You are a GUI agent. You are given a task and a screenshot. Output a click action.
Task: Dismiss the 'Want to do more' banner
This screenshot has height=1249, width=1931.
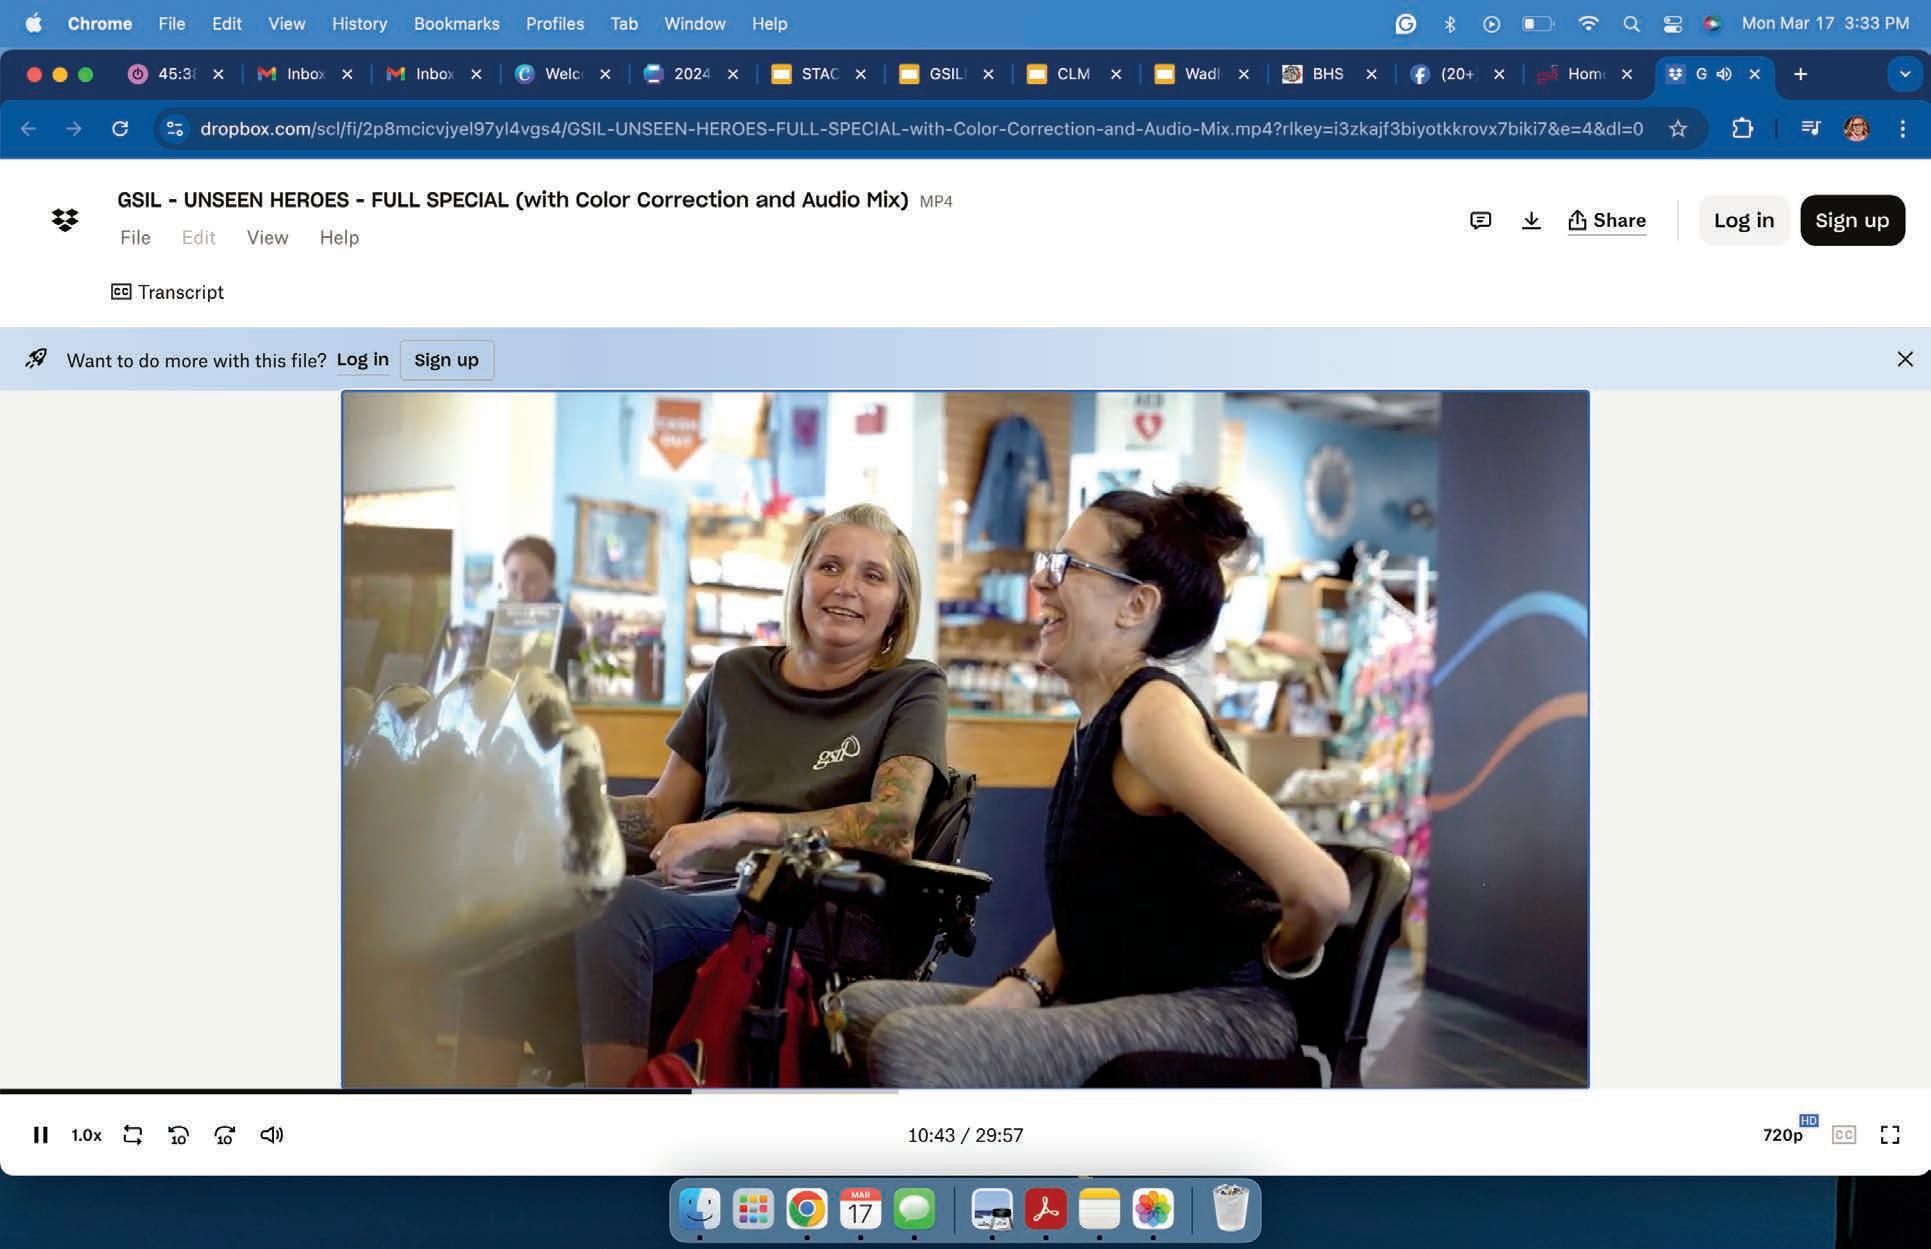(1904, 359)
